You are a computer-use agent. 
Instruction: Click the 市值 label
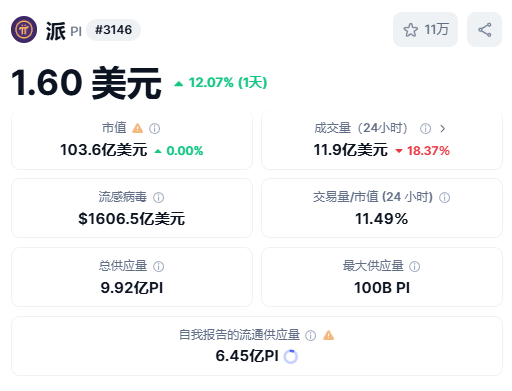[x=114, y=128]
